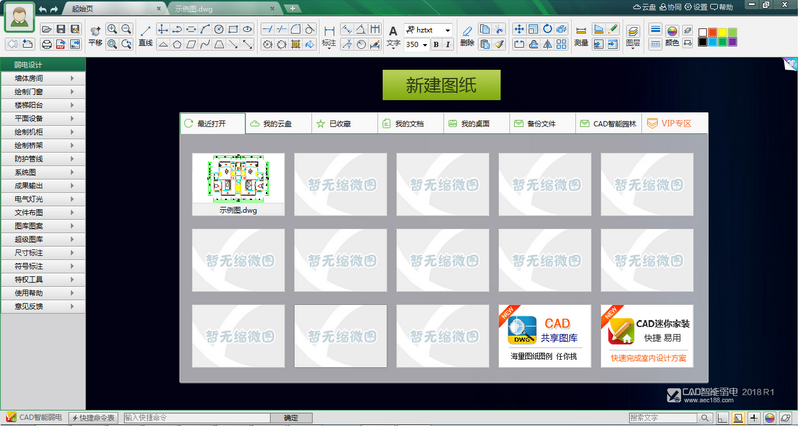Click the 标注 dimension tool
The image size is (800, 427).
pos(329,36)
